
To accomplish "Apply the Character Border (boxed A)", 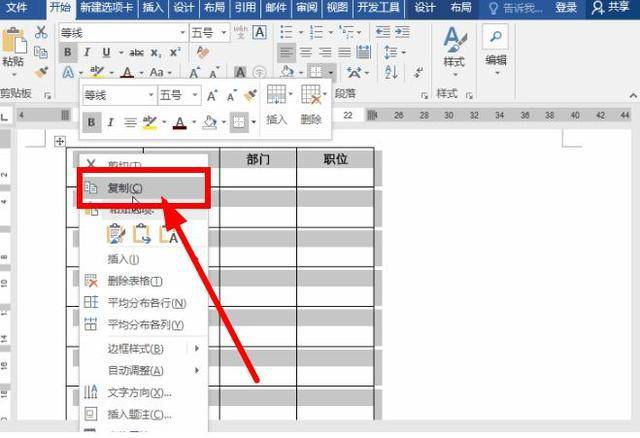I will pyautogui.click(x=260, y=32).
